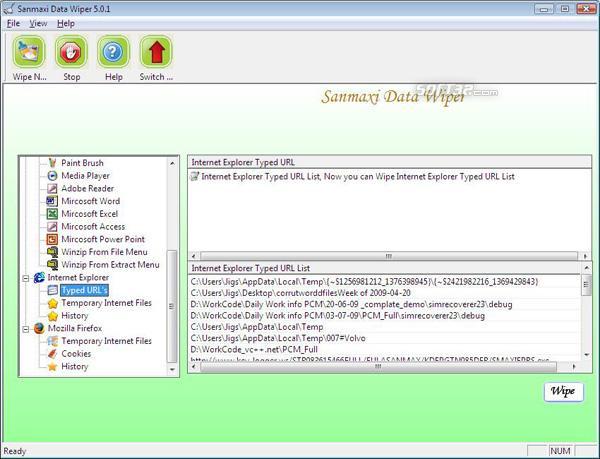The image size is (600, 459).
Task: Select the corrutworddfilesWeek of 2009-04-20 entry
Action: point(300,293)
